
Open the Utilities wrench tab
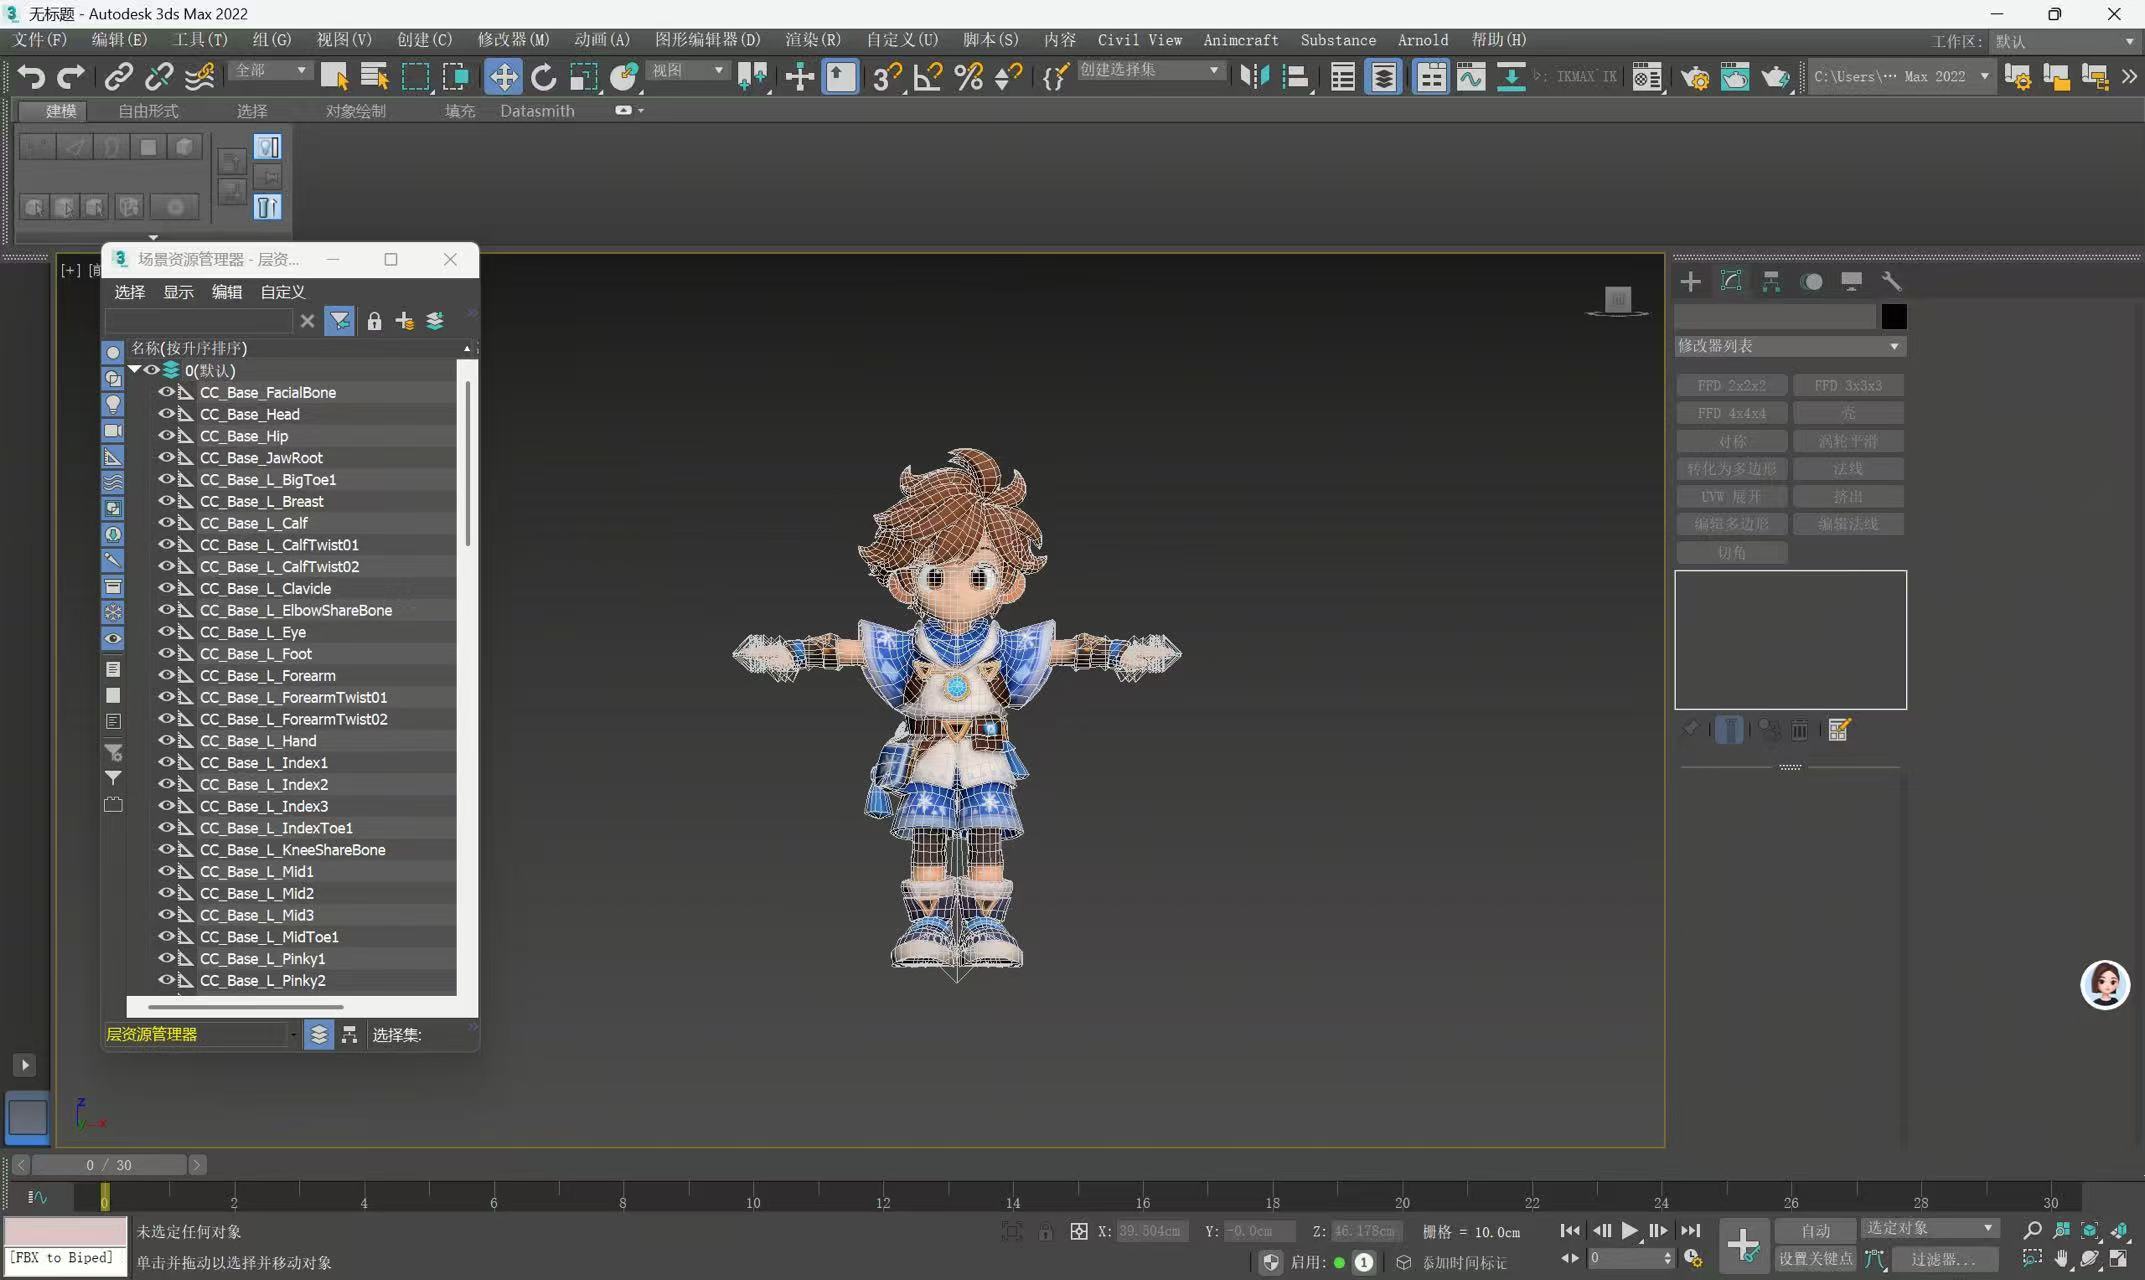[x=1891, y=282]
